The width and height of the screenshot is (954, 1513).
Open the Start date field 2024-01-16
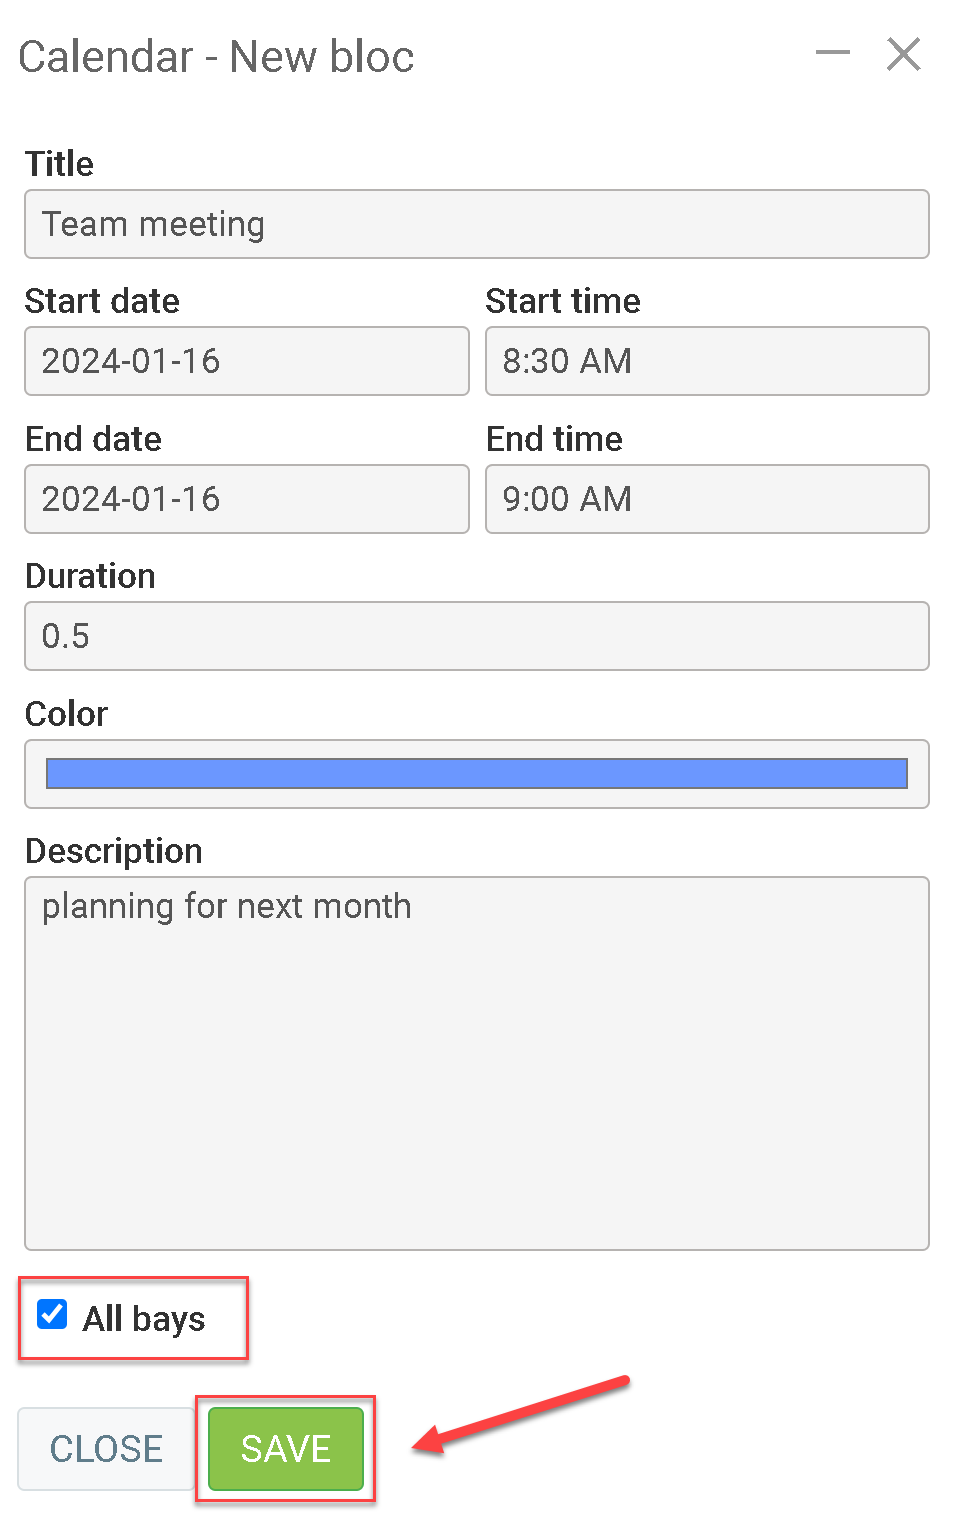pos(246,361)
